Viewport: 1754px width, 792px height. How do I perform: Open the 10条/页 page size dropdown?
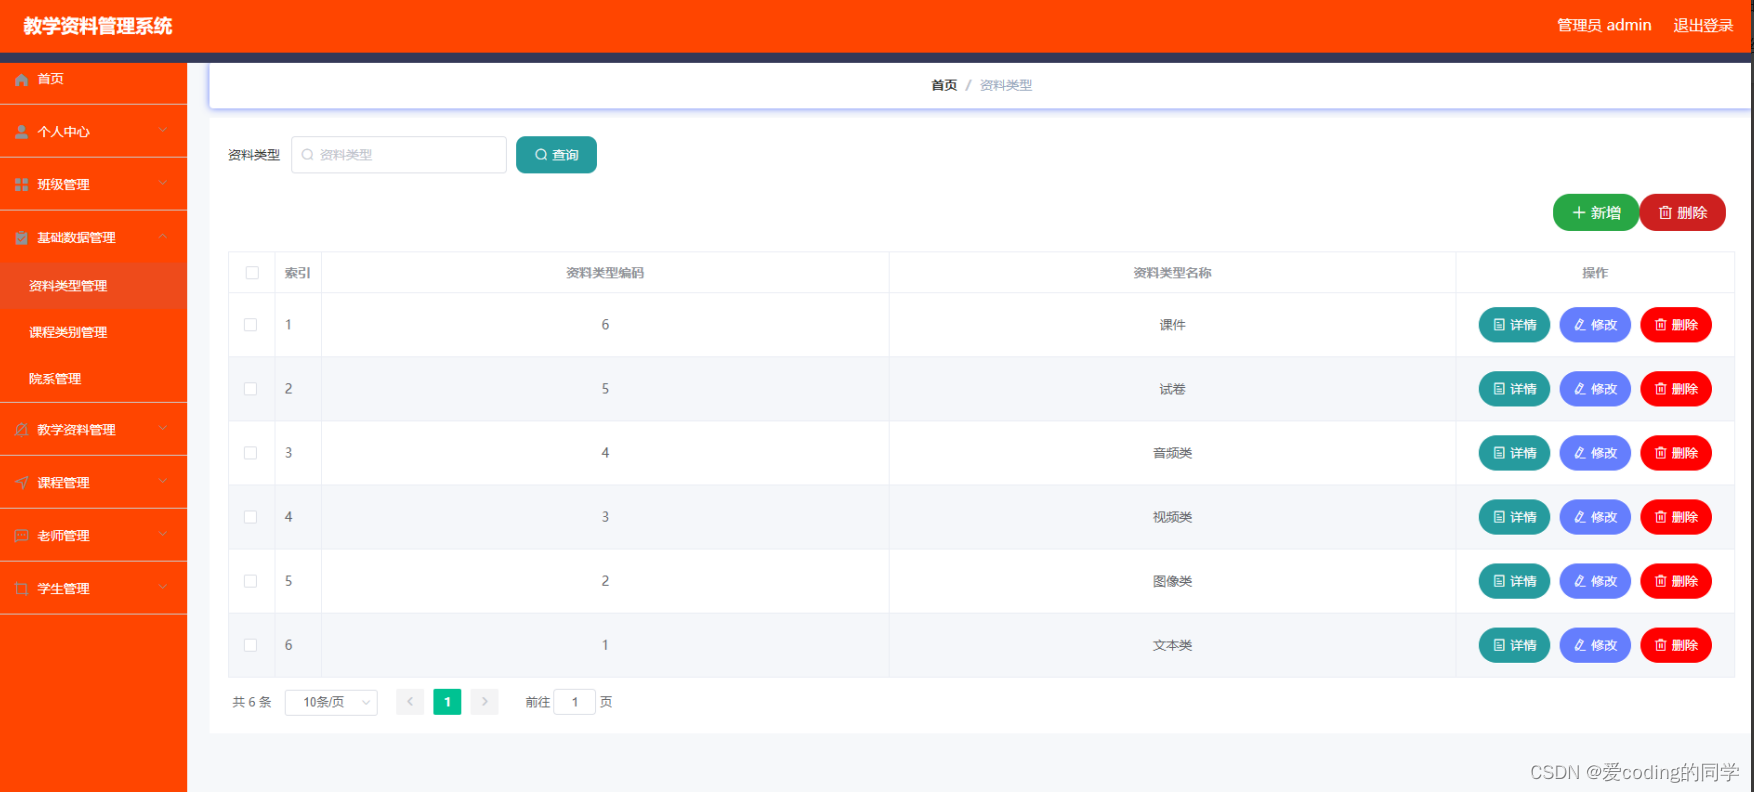tap(331, 702)
